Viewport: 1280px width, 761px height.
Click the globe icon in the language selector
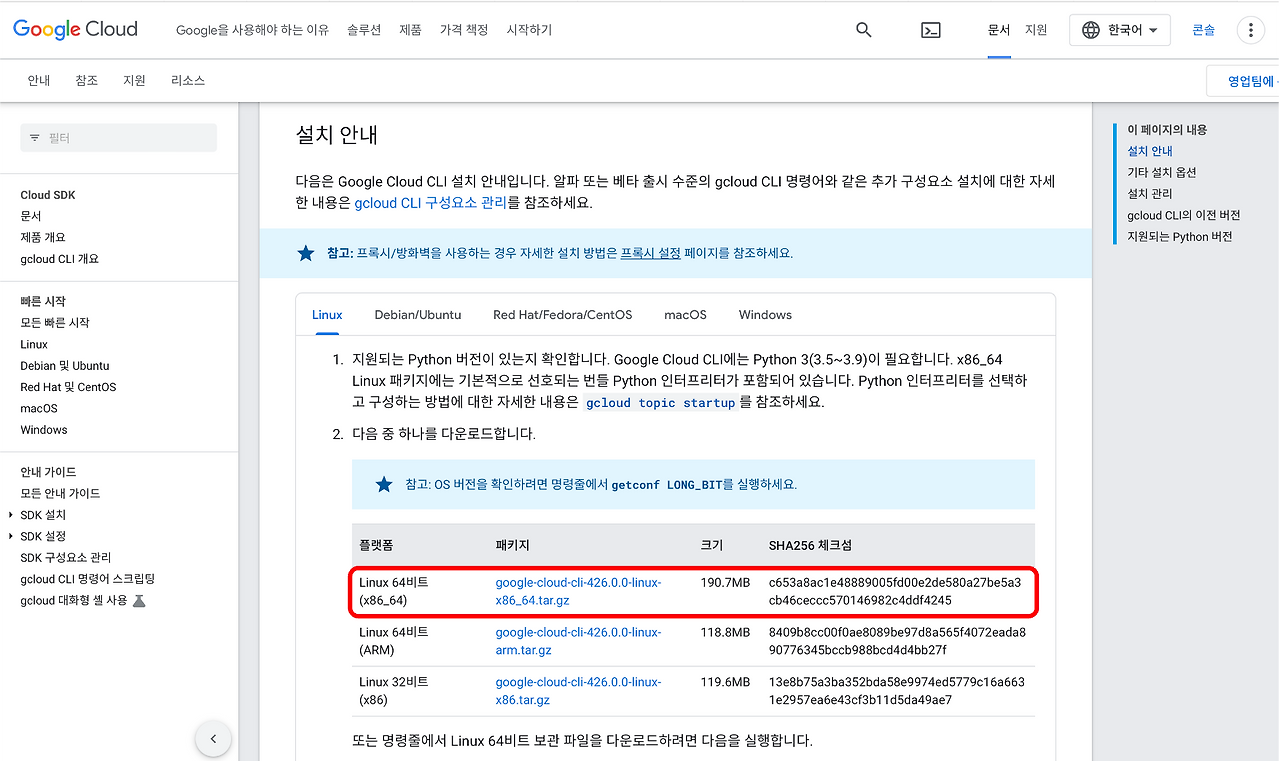(x=1089, y=30)
